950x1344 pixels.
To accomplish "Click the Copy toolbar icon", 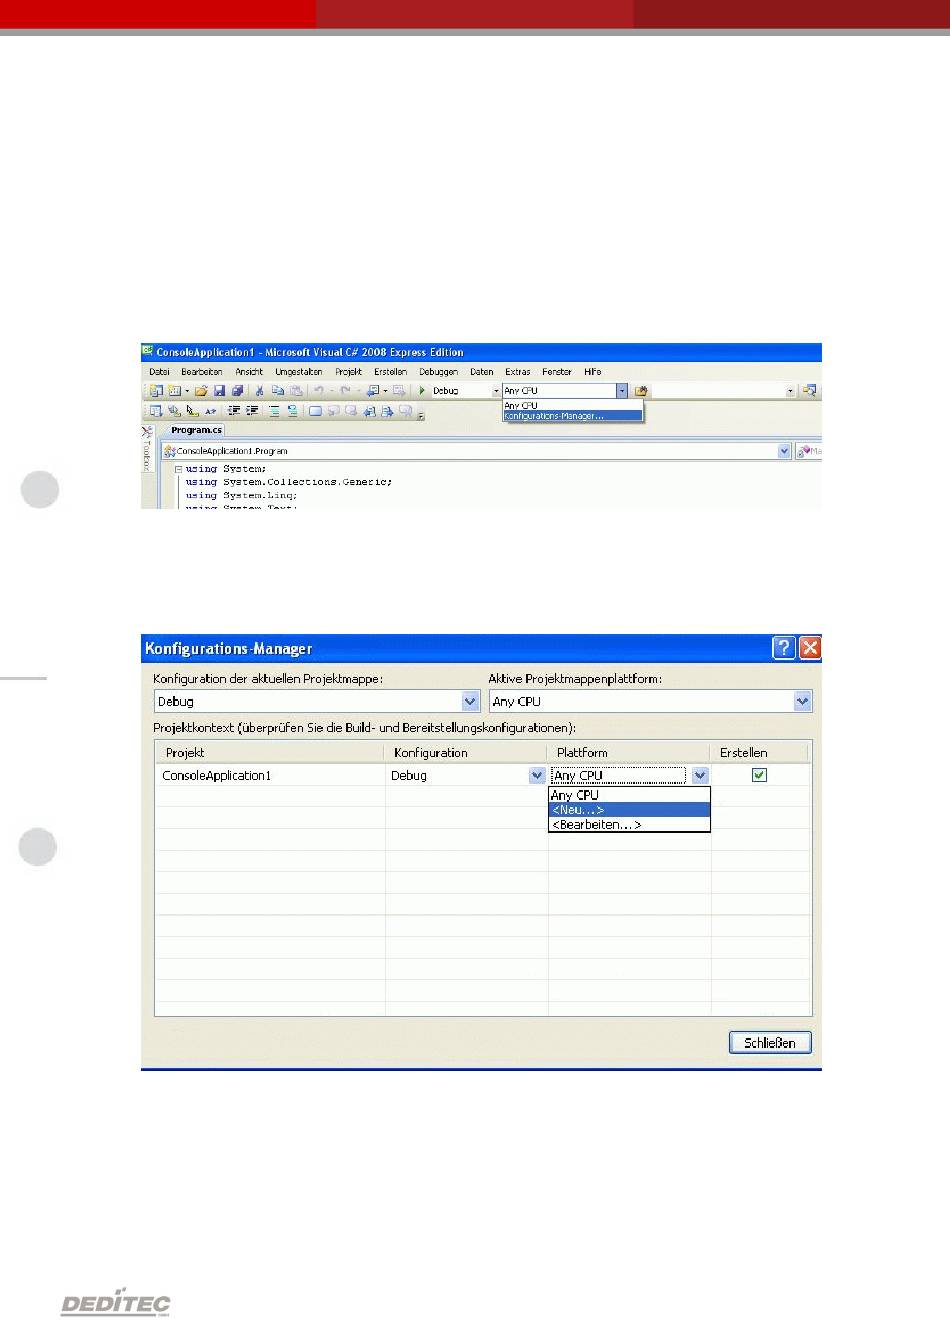I will (277, 391).
